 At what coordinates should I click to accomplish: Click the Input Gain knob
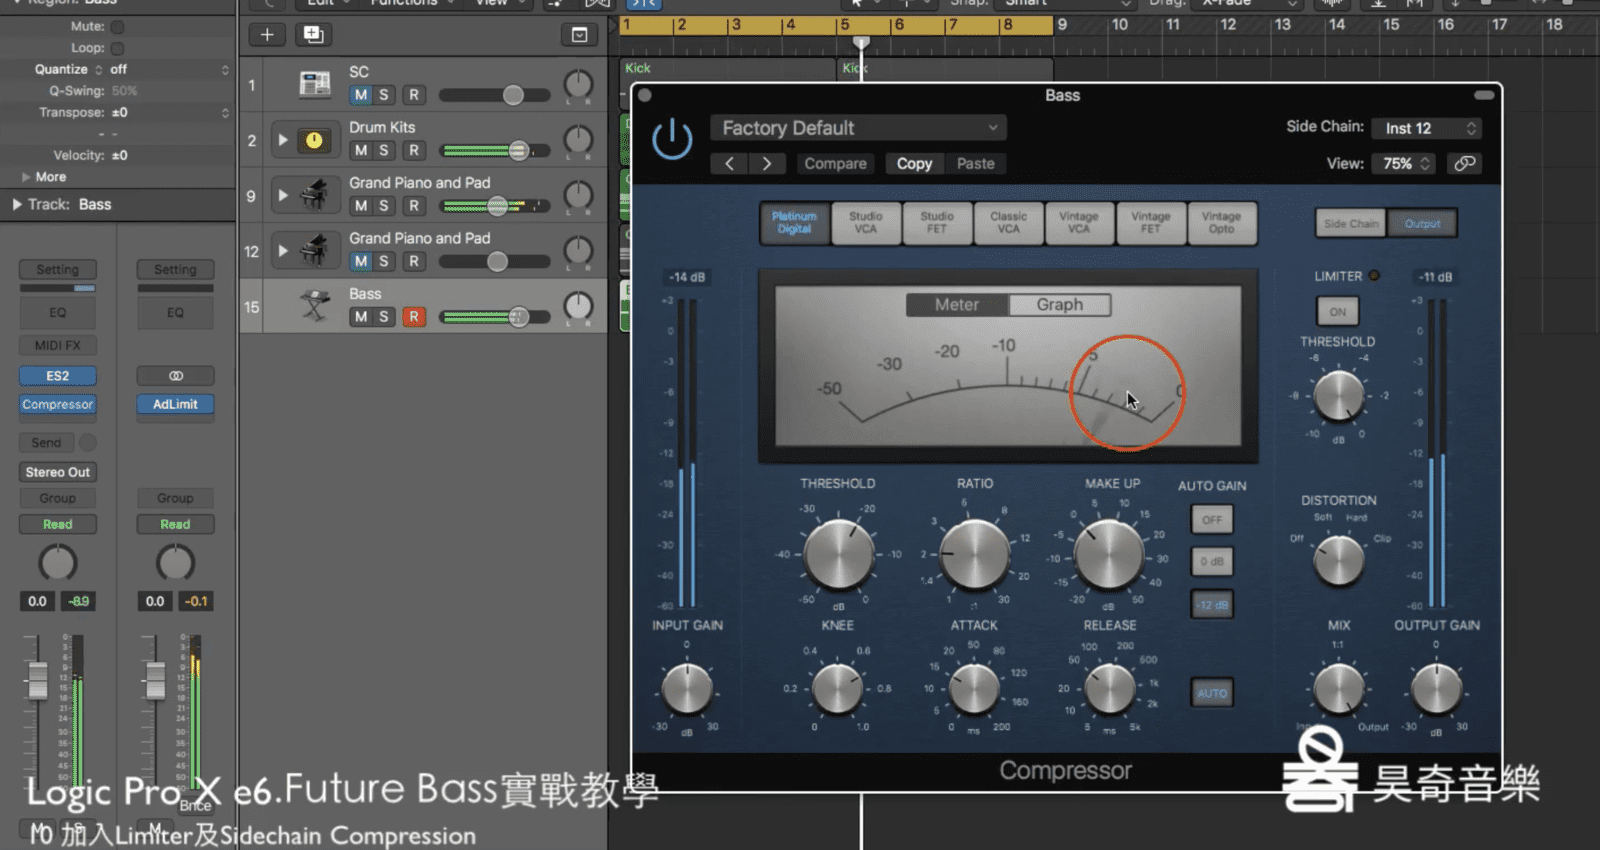point(687,689)
